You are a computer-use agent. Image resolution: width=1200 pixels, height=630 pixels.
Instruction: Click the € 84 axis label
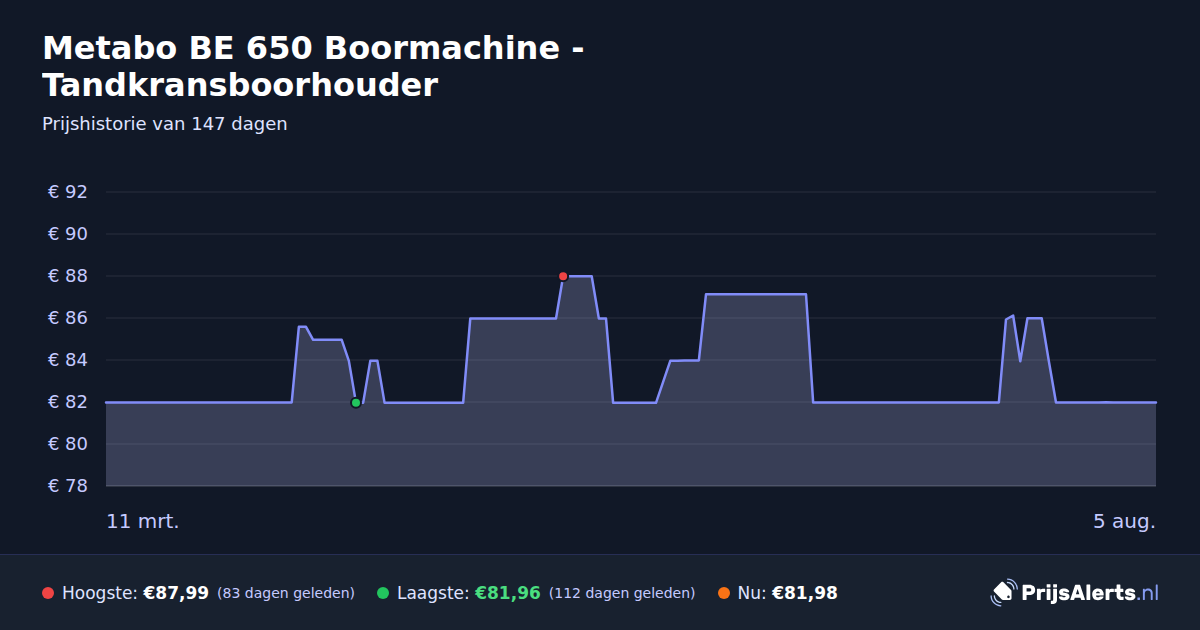68,360
